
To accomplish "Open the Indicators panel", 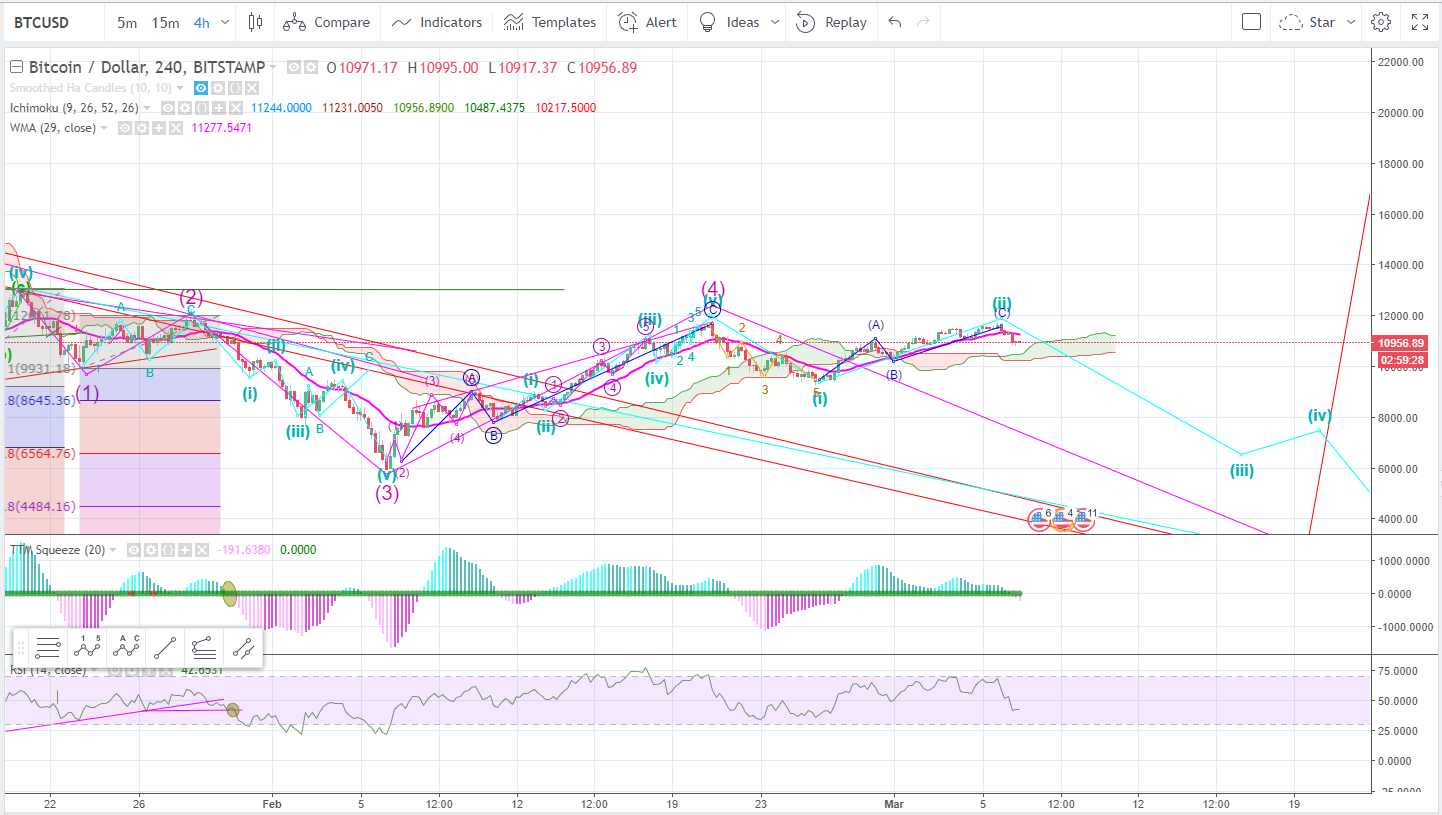I will coord(437,21).
